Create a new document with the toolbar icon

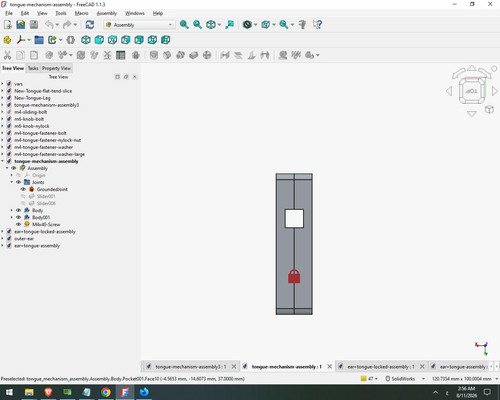coord(8,25)
